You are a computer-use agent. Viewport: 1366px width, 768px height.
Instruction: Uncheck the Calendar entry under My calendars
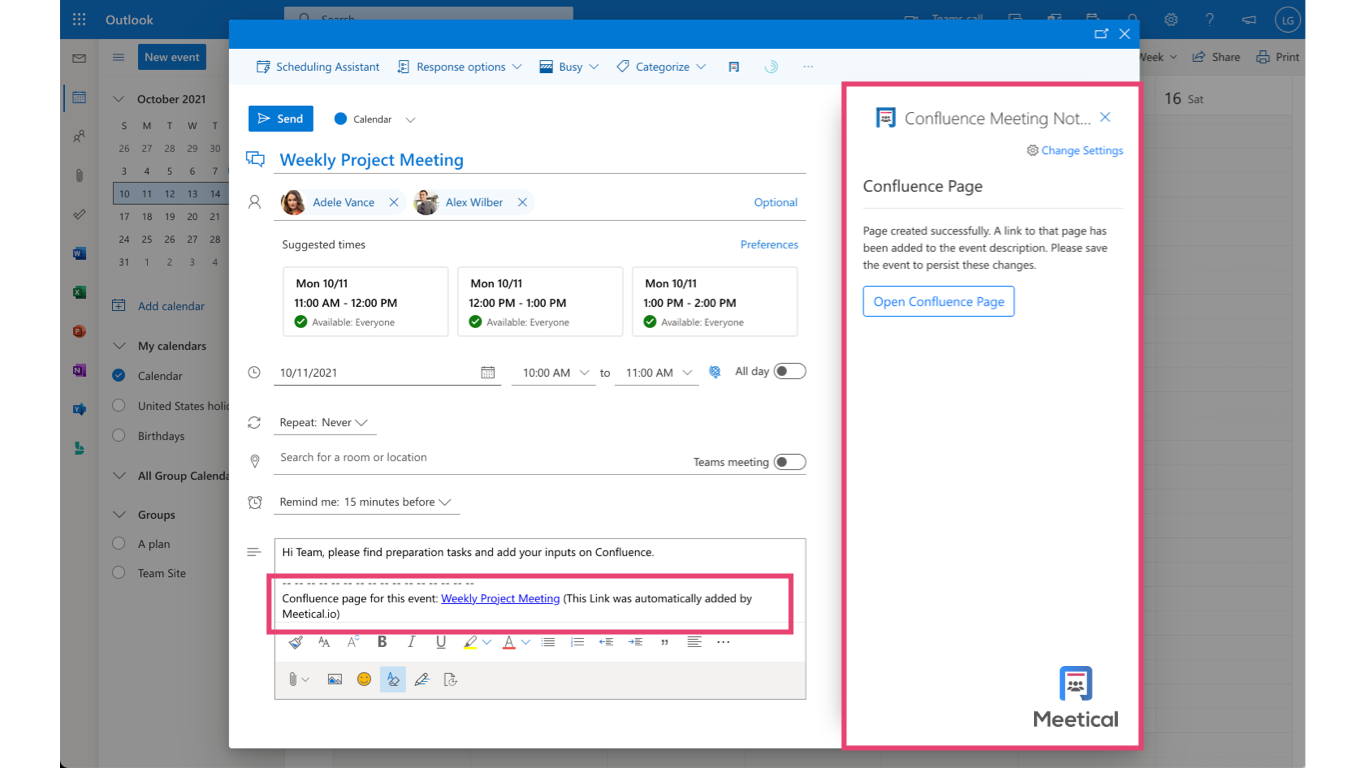click(119, 376)
